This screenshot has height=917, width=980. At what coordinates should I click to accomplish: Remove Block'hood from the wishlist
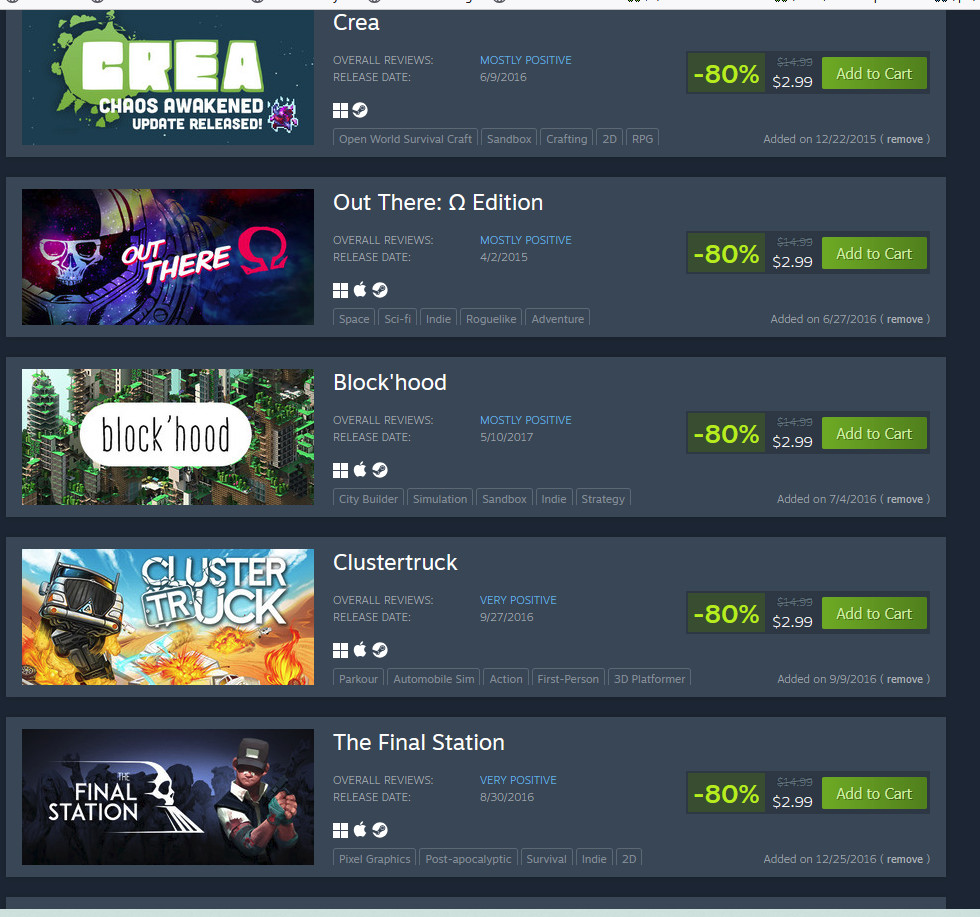904,499
